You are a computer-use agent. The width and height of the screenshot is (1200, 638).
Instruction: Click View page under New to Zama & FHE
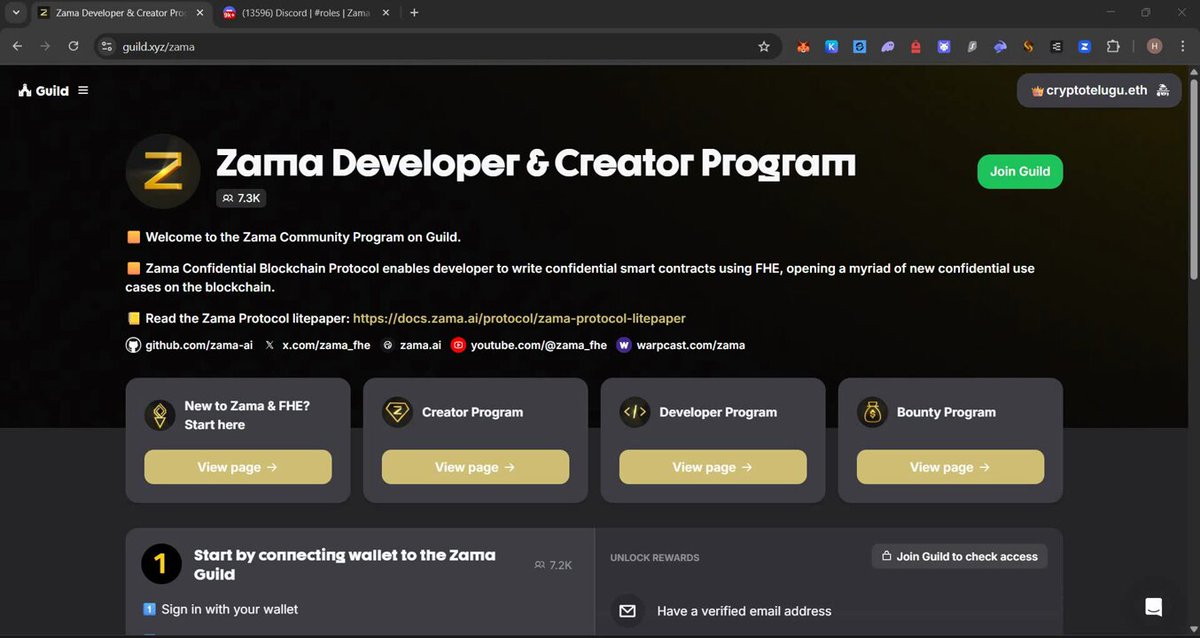click(x=238, y=467)
